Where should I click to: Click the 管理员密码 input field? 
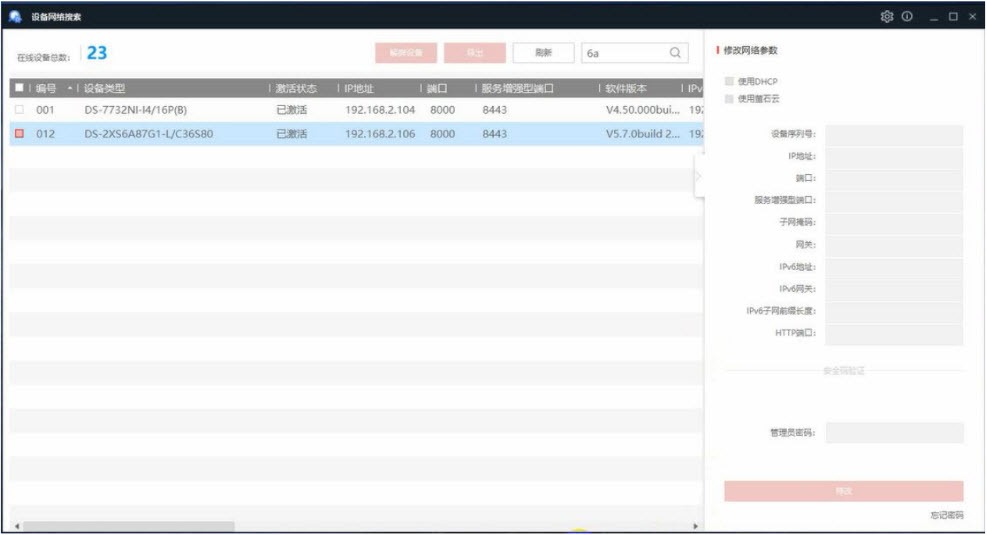click(894, 433)
